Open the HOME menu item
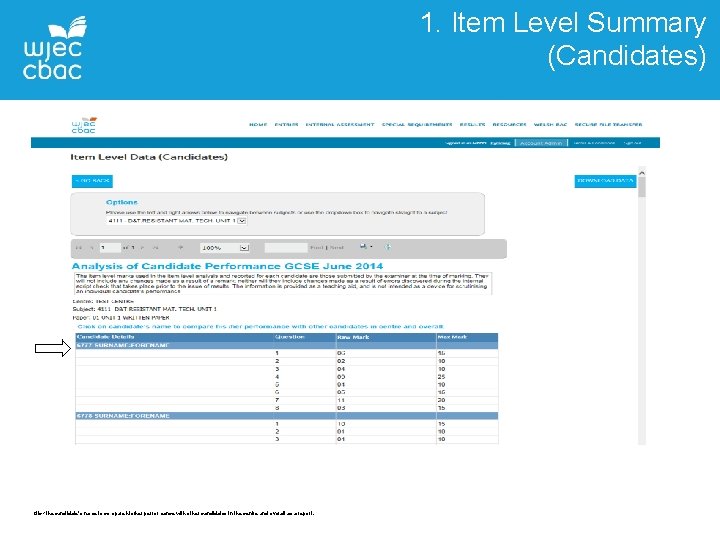The height and width of the screenshot is (540, 720). tap(258, 124)
